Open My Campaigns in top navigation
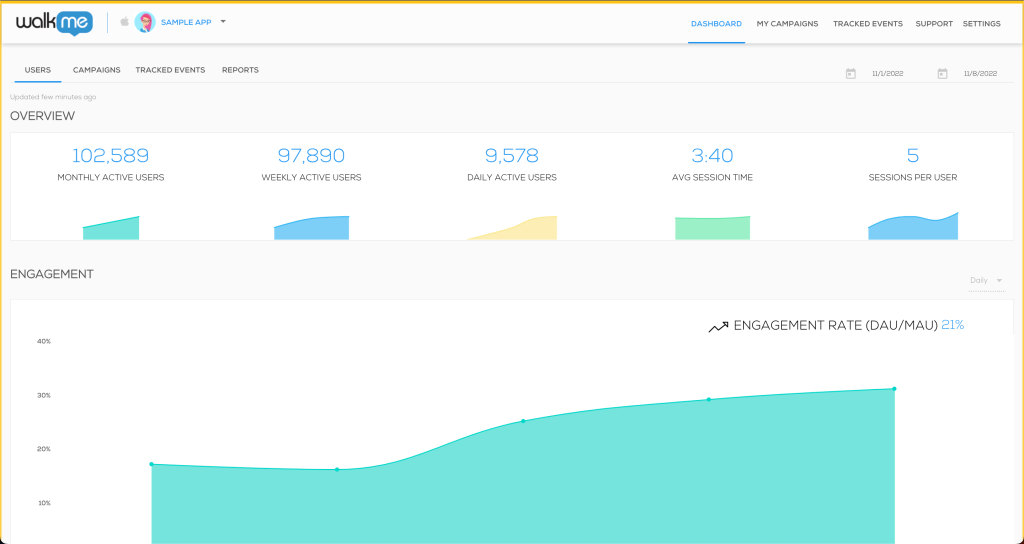The width and height of the screenshot is (1024, 544). pyautogui.click(x=787, y=23)
